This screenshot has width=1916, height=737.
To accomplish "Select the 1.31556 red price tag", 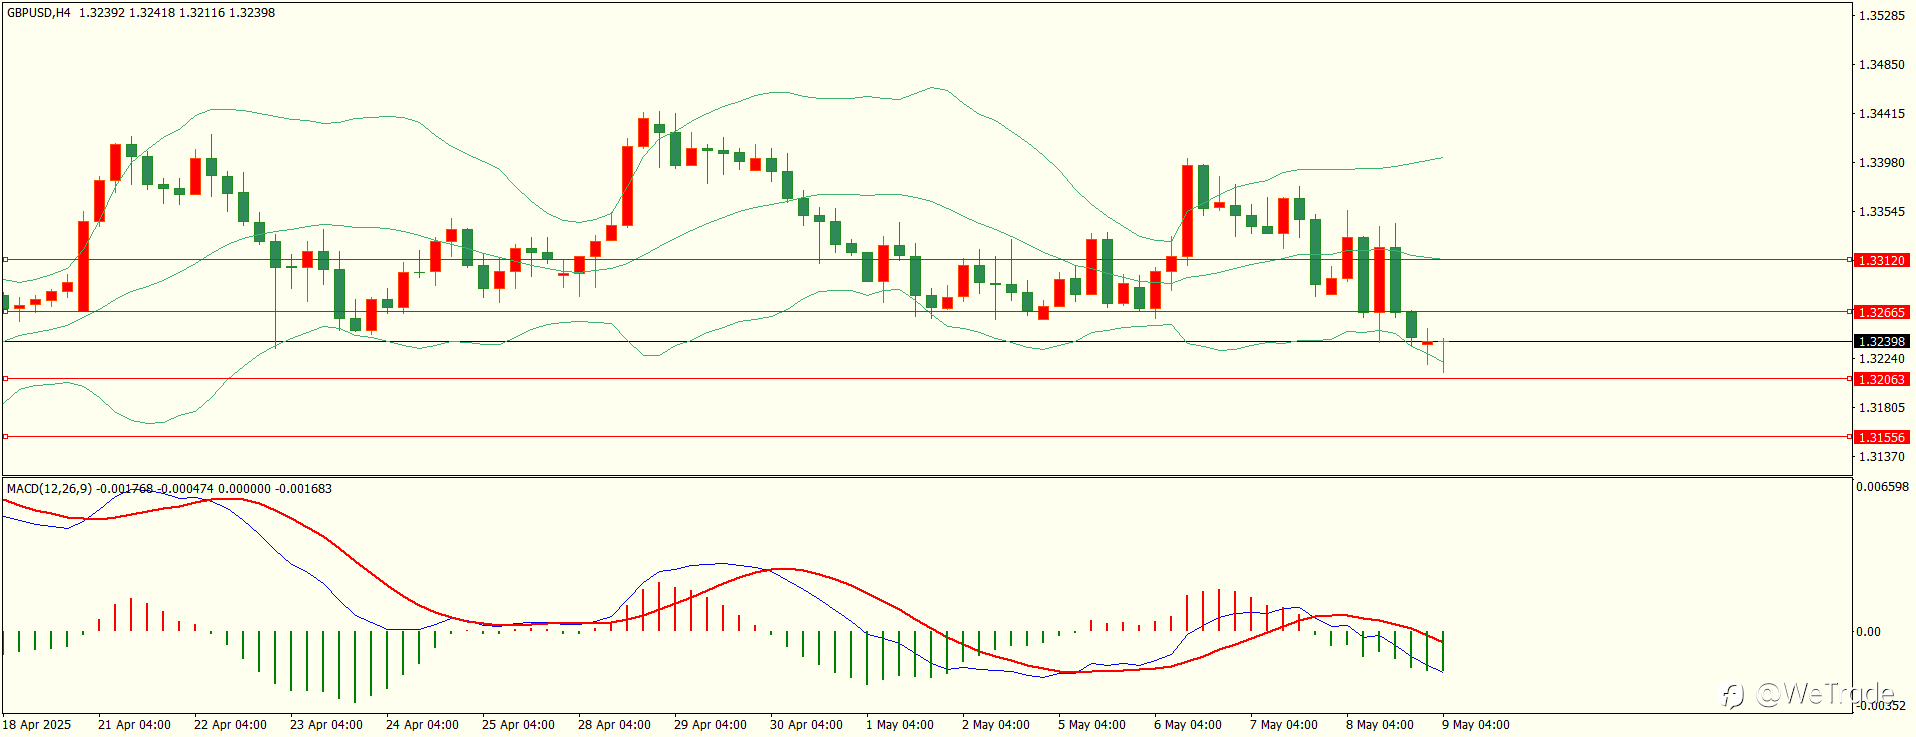I will 1881,437.
